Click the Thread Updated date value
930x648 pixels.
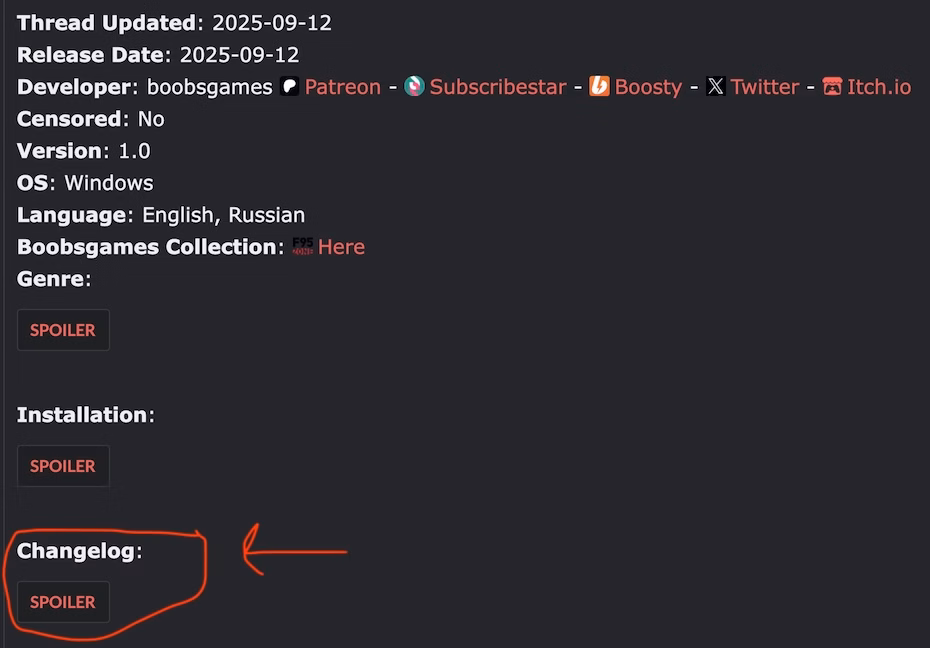pyautogui.click(x=271, y=23)
